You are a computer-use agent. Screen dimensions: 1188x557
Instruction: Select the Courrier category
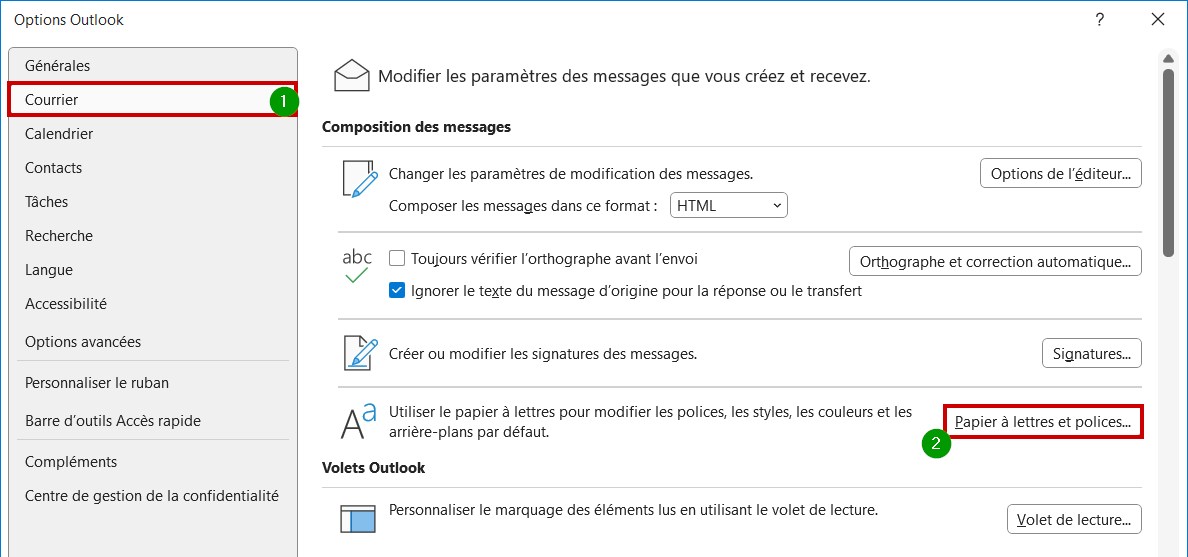click(x=153, y=99)
